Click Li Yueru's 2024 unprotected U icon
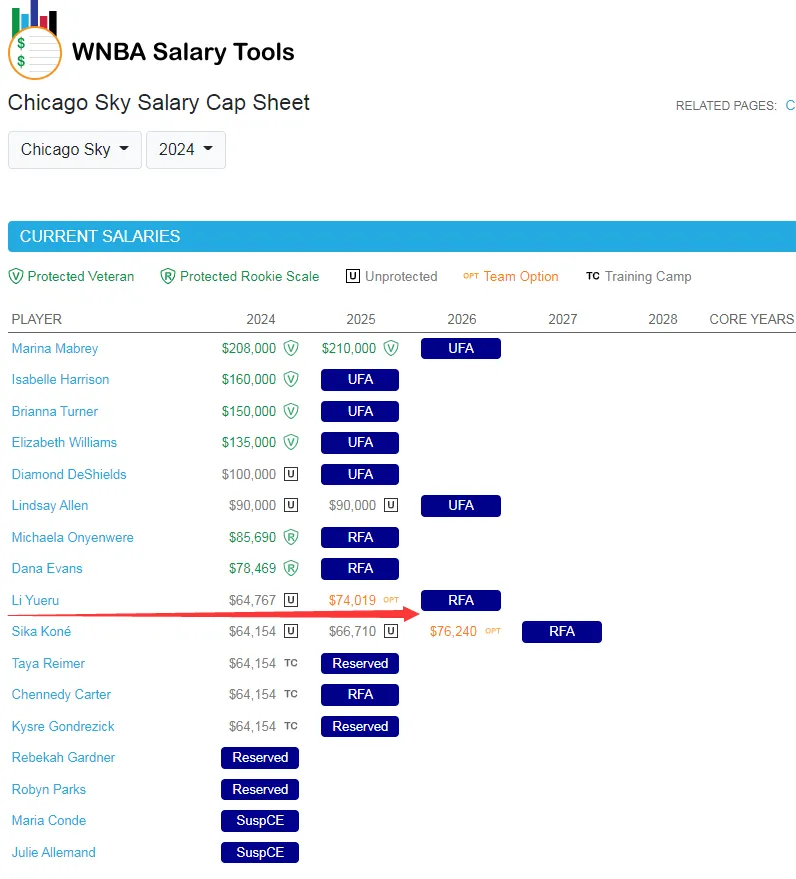This screenshot has height=879, width=796. [x=290, y=600]
